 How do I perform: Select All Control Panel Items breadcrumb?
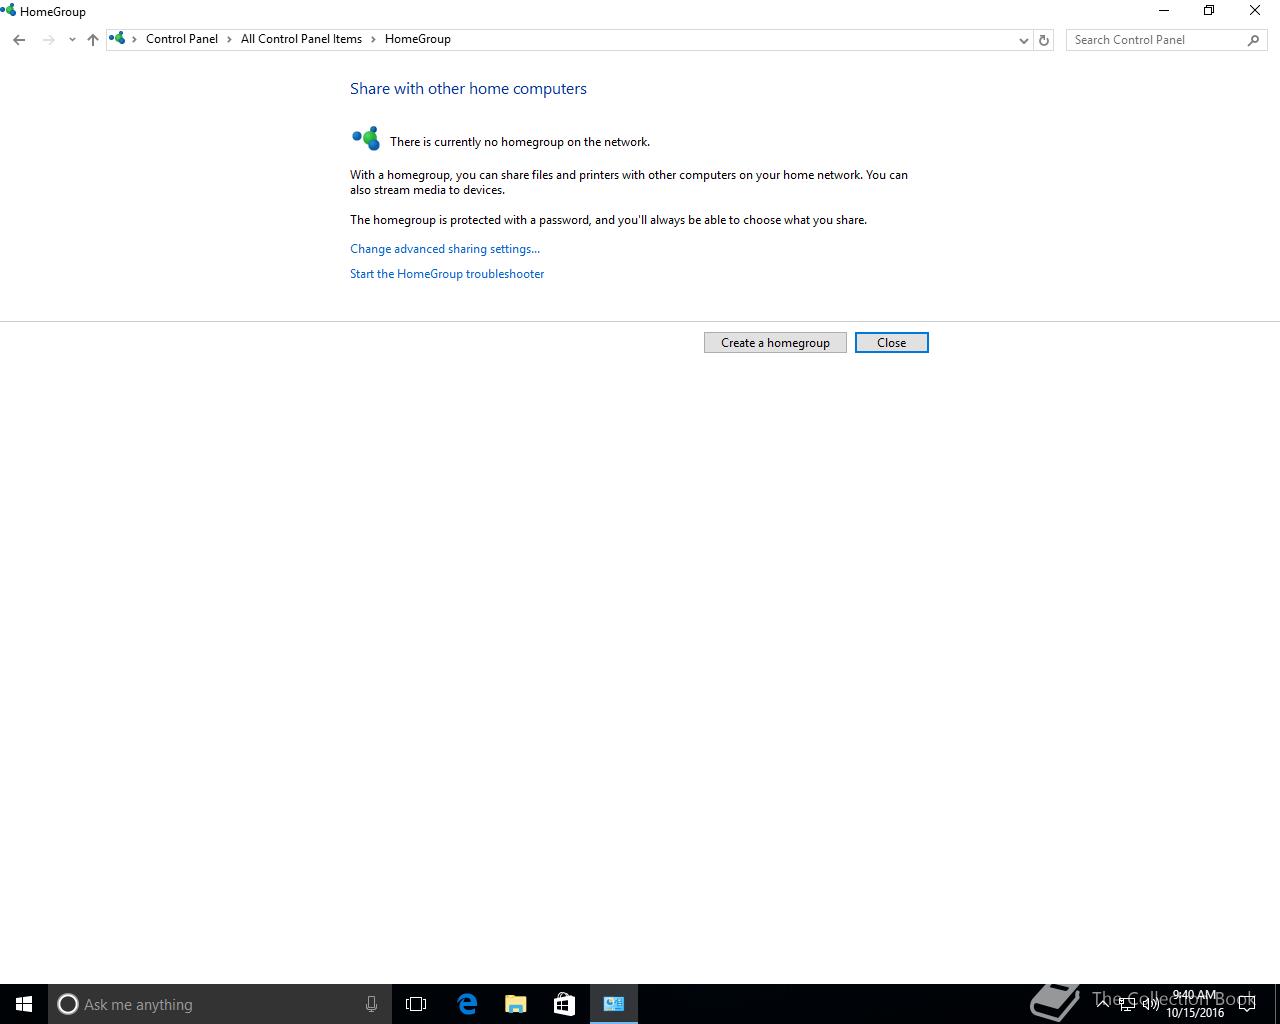[x=301, y=39]
